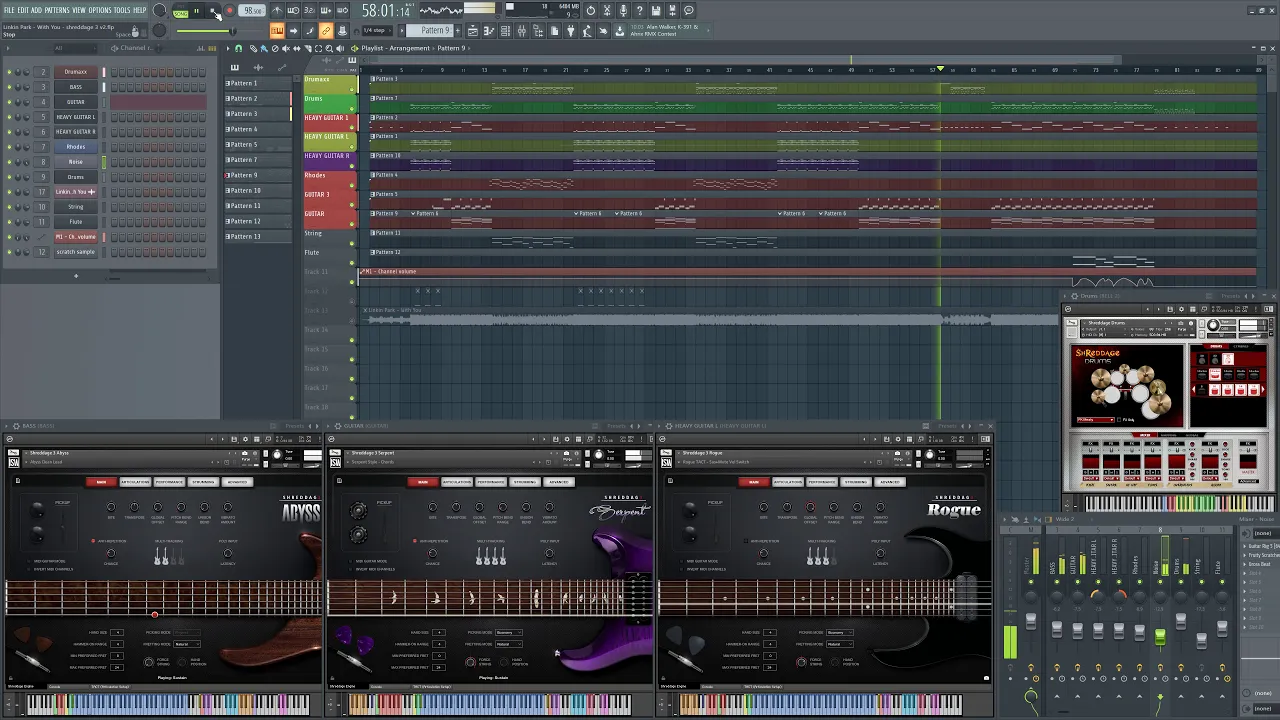Open the TOOLS menu
1280x720 pixels.
[122, 10]
